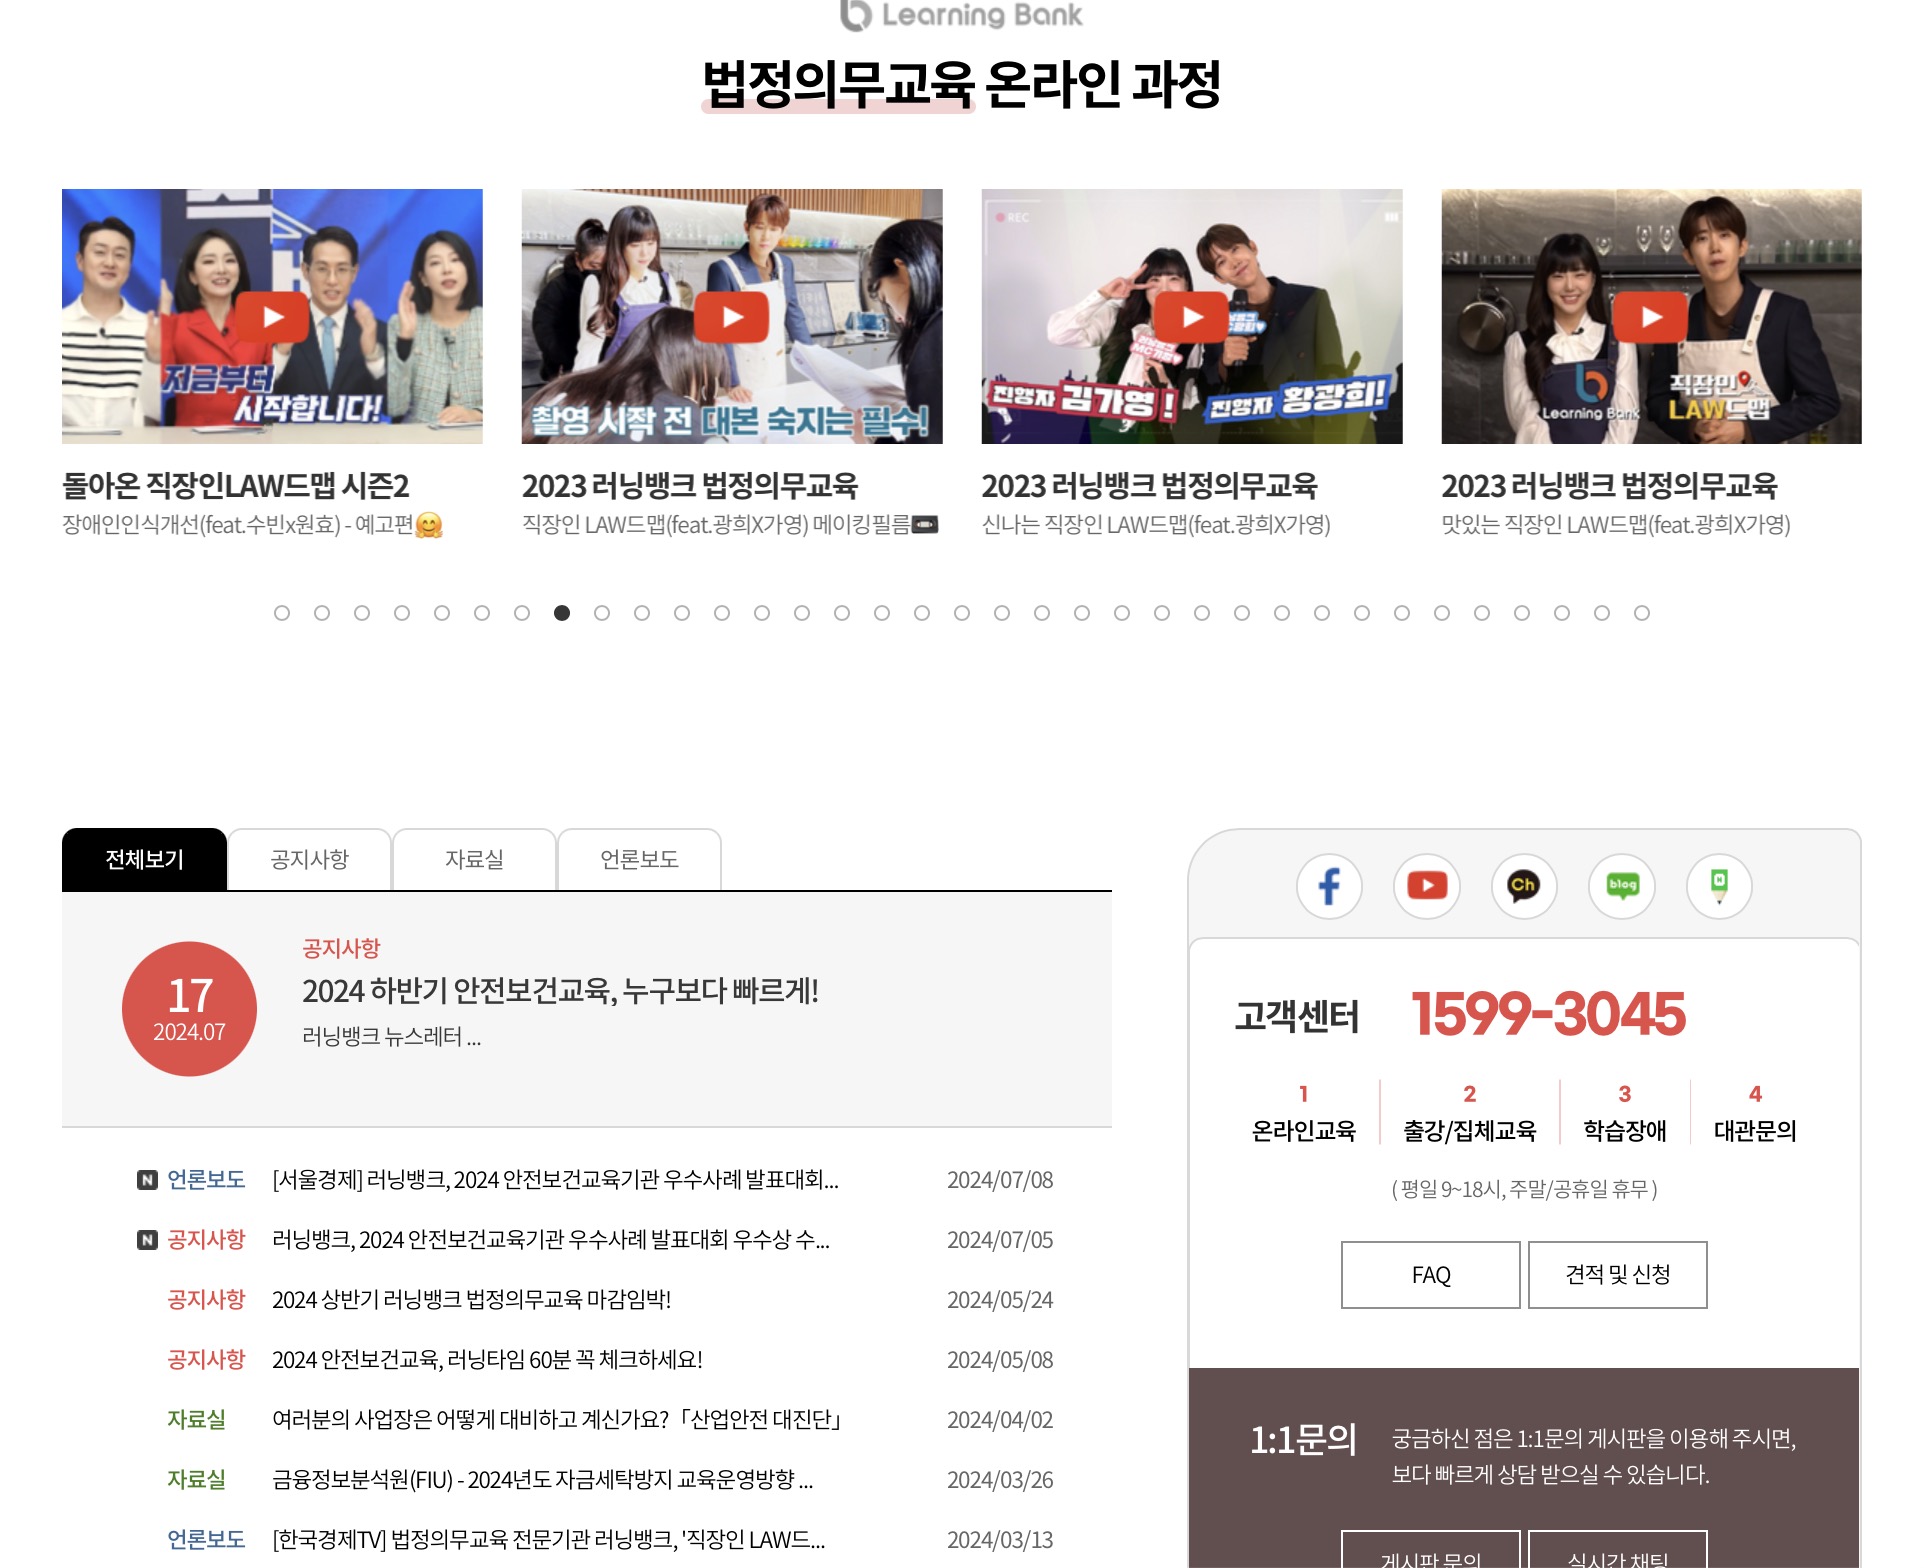The height and width of the screenshot is (1568, 1924).
Task: Click the Naver Post pencil icon
Action: 1718,886
